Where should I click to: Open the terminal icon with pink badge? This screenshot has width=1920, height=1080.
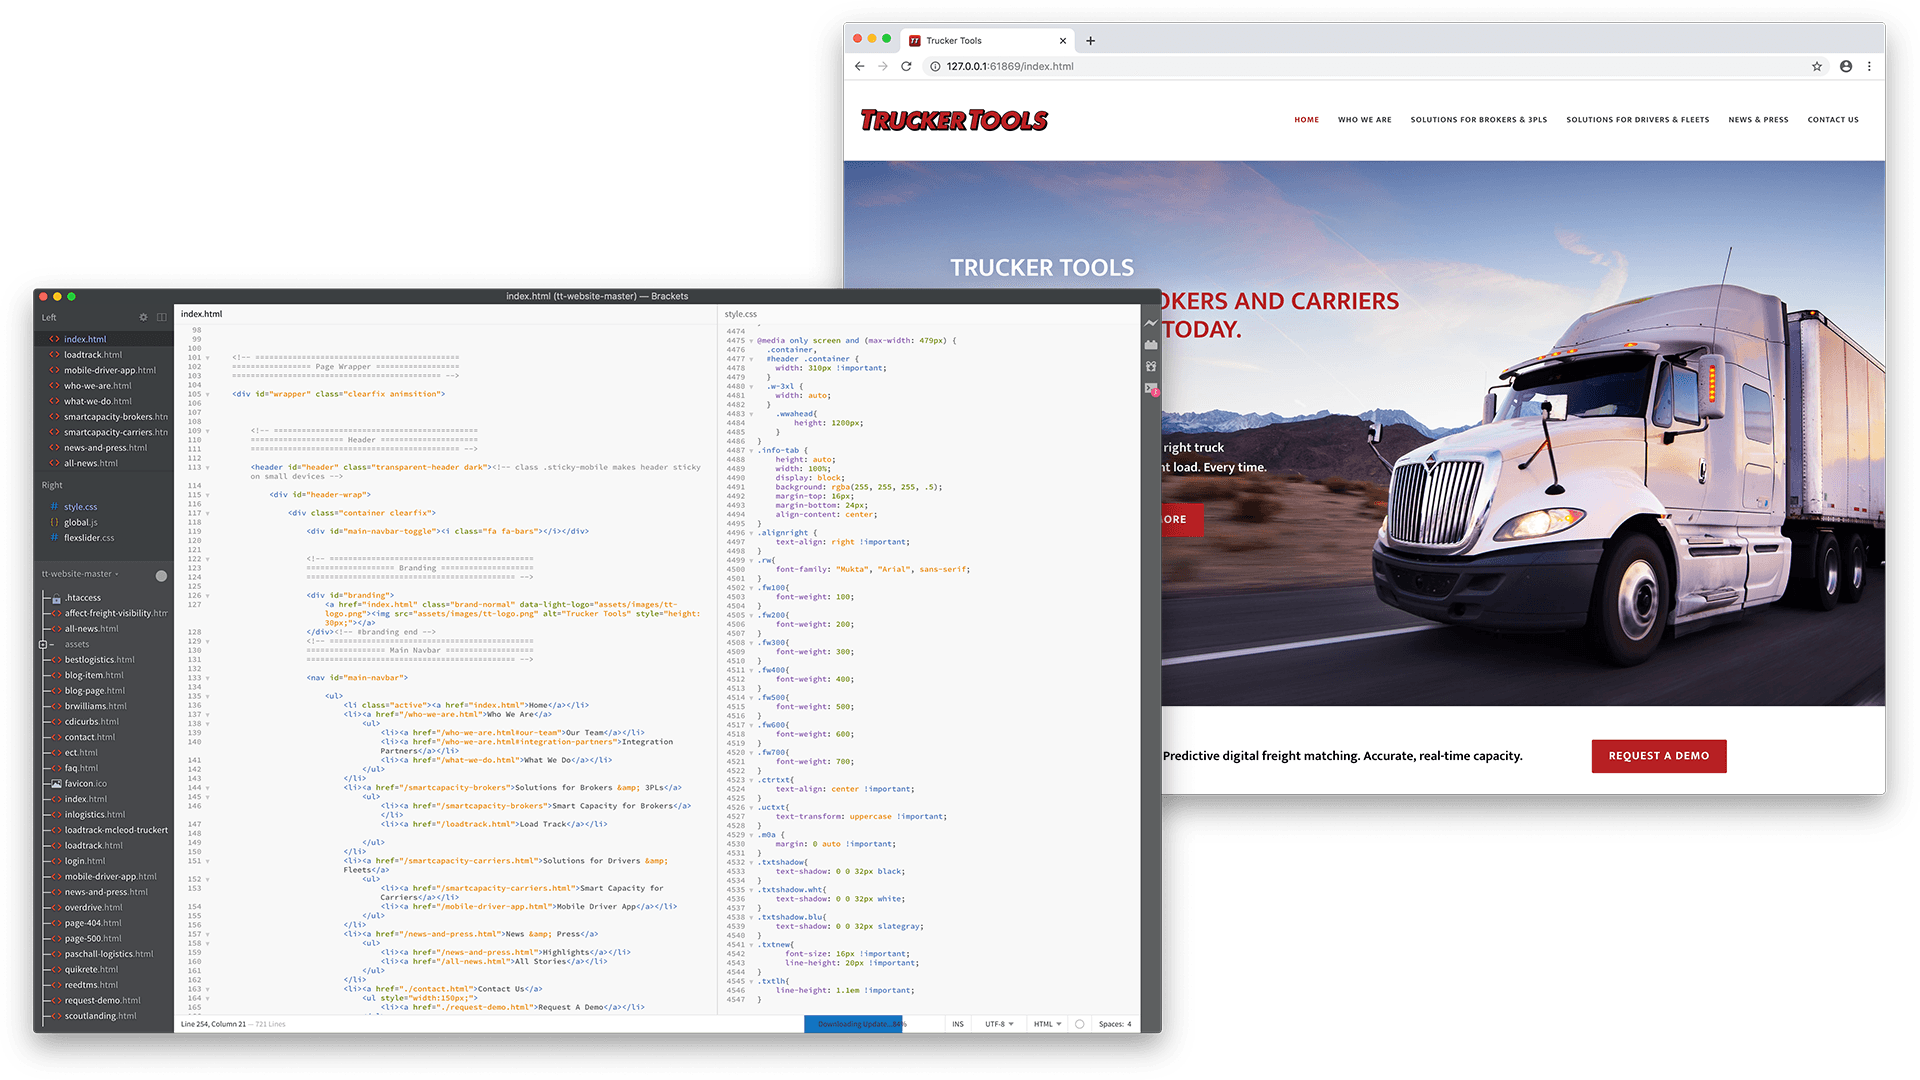coord(1151,388)
